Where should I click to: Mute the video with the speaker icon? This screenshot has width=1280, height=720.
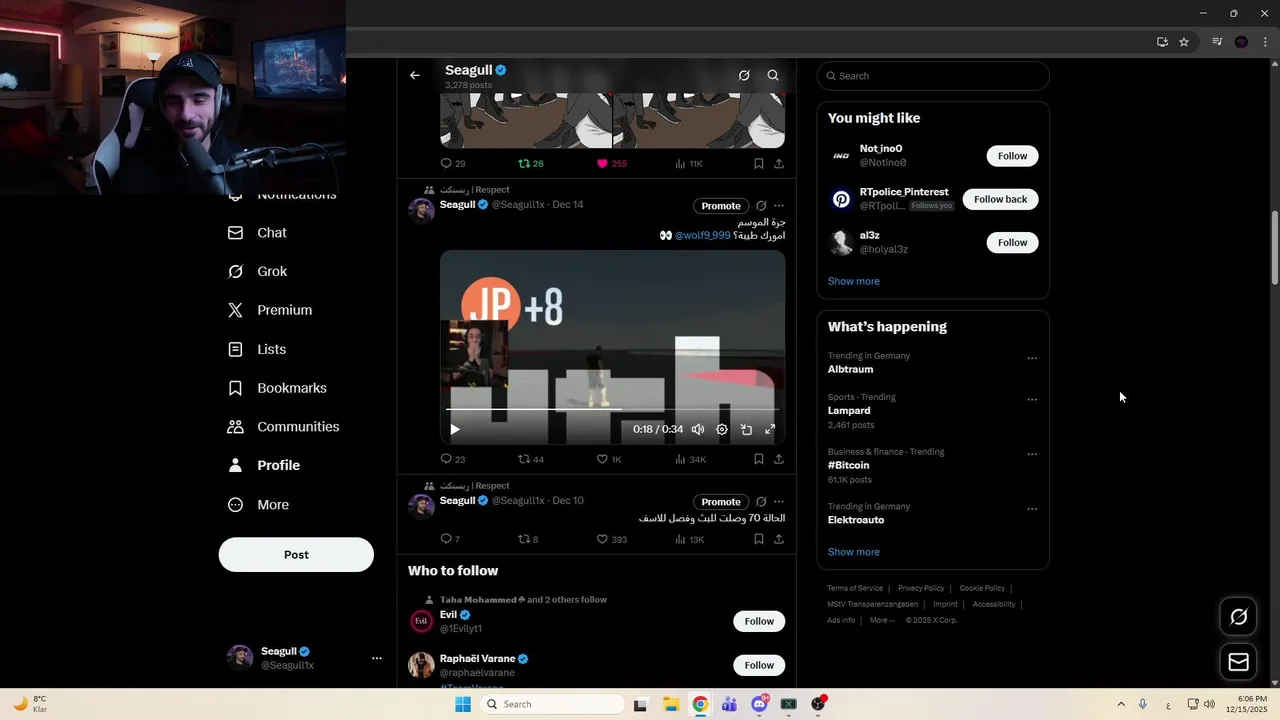tap(698, 429)
